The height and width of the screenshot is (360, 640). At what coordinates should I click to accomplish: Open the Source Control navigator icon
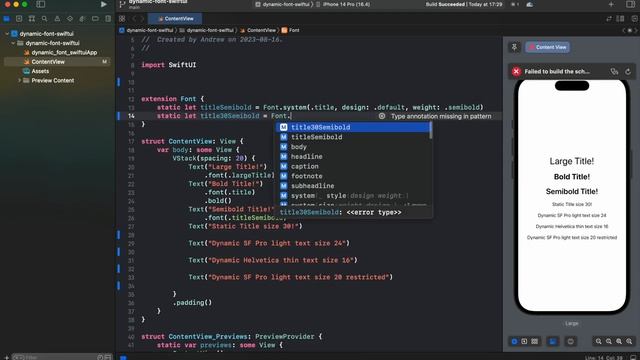tap(19, 19)
